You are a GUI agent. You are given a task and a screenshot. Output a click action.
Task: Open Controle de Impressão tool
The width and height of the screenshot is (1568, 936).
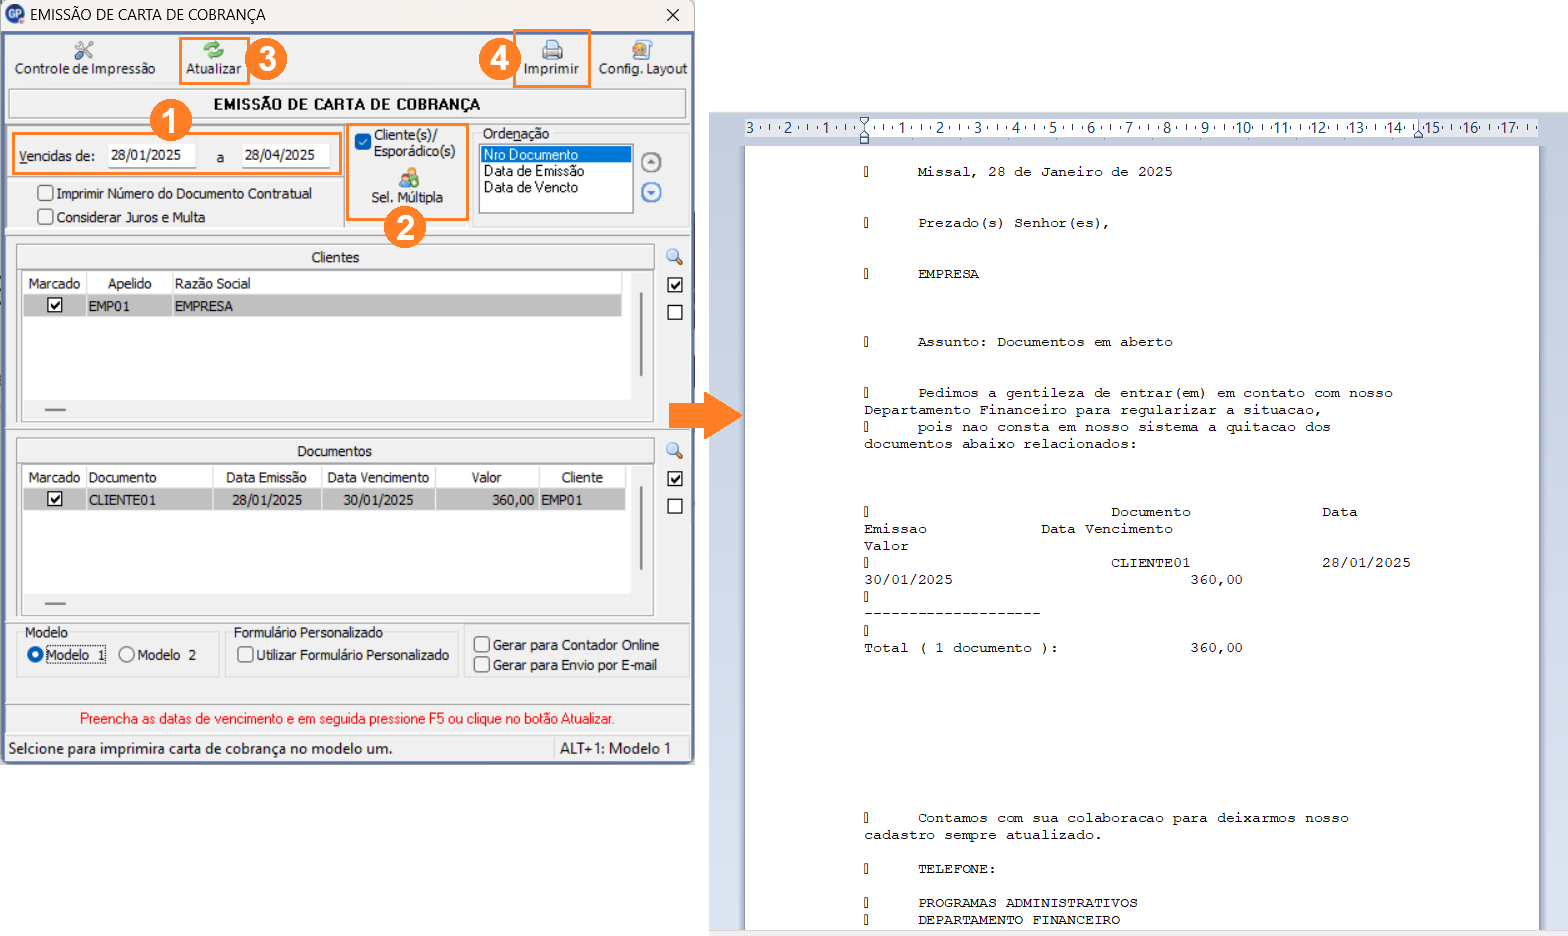click(84, 59)
